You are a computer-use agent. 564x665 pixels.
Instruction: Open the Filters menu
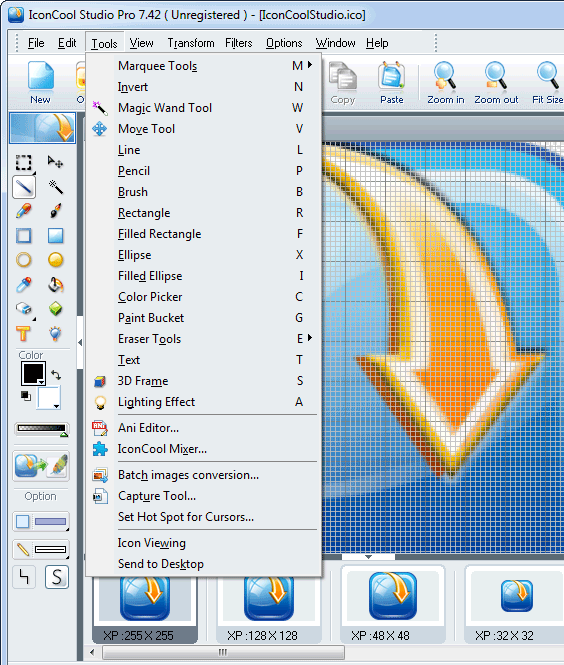click(x=238, y=43)
